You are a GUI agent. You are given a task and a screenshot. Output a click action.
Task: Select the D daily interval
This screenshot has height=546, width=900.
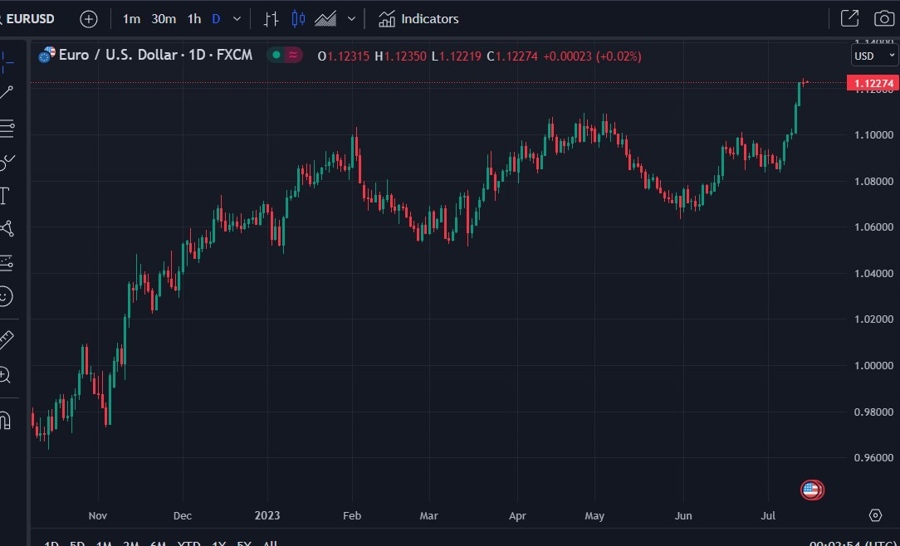216,19
